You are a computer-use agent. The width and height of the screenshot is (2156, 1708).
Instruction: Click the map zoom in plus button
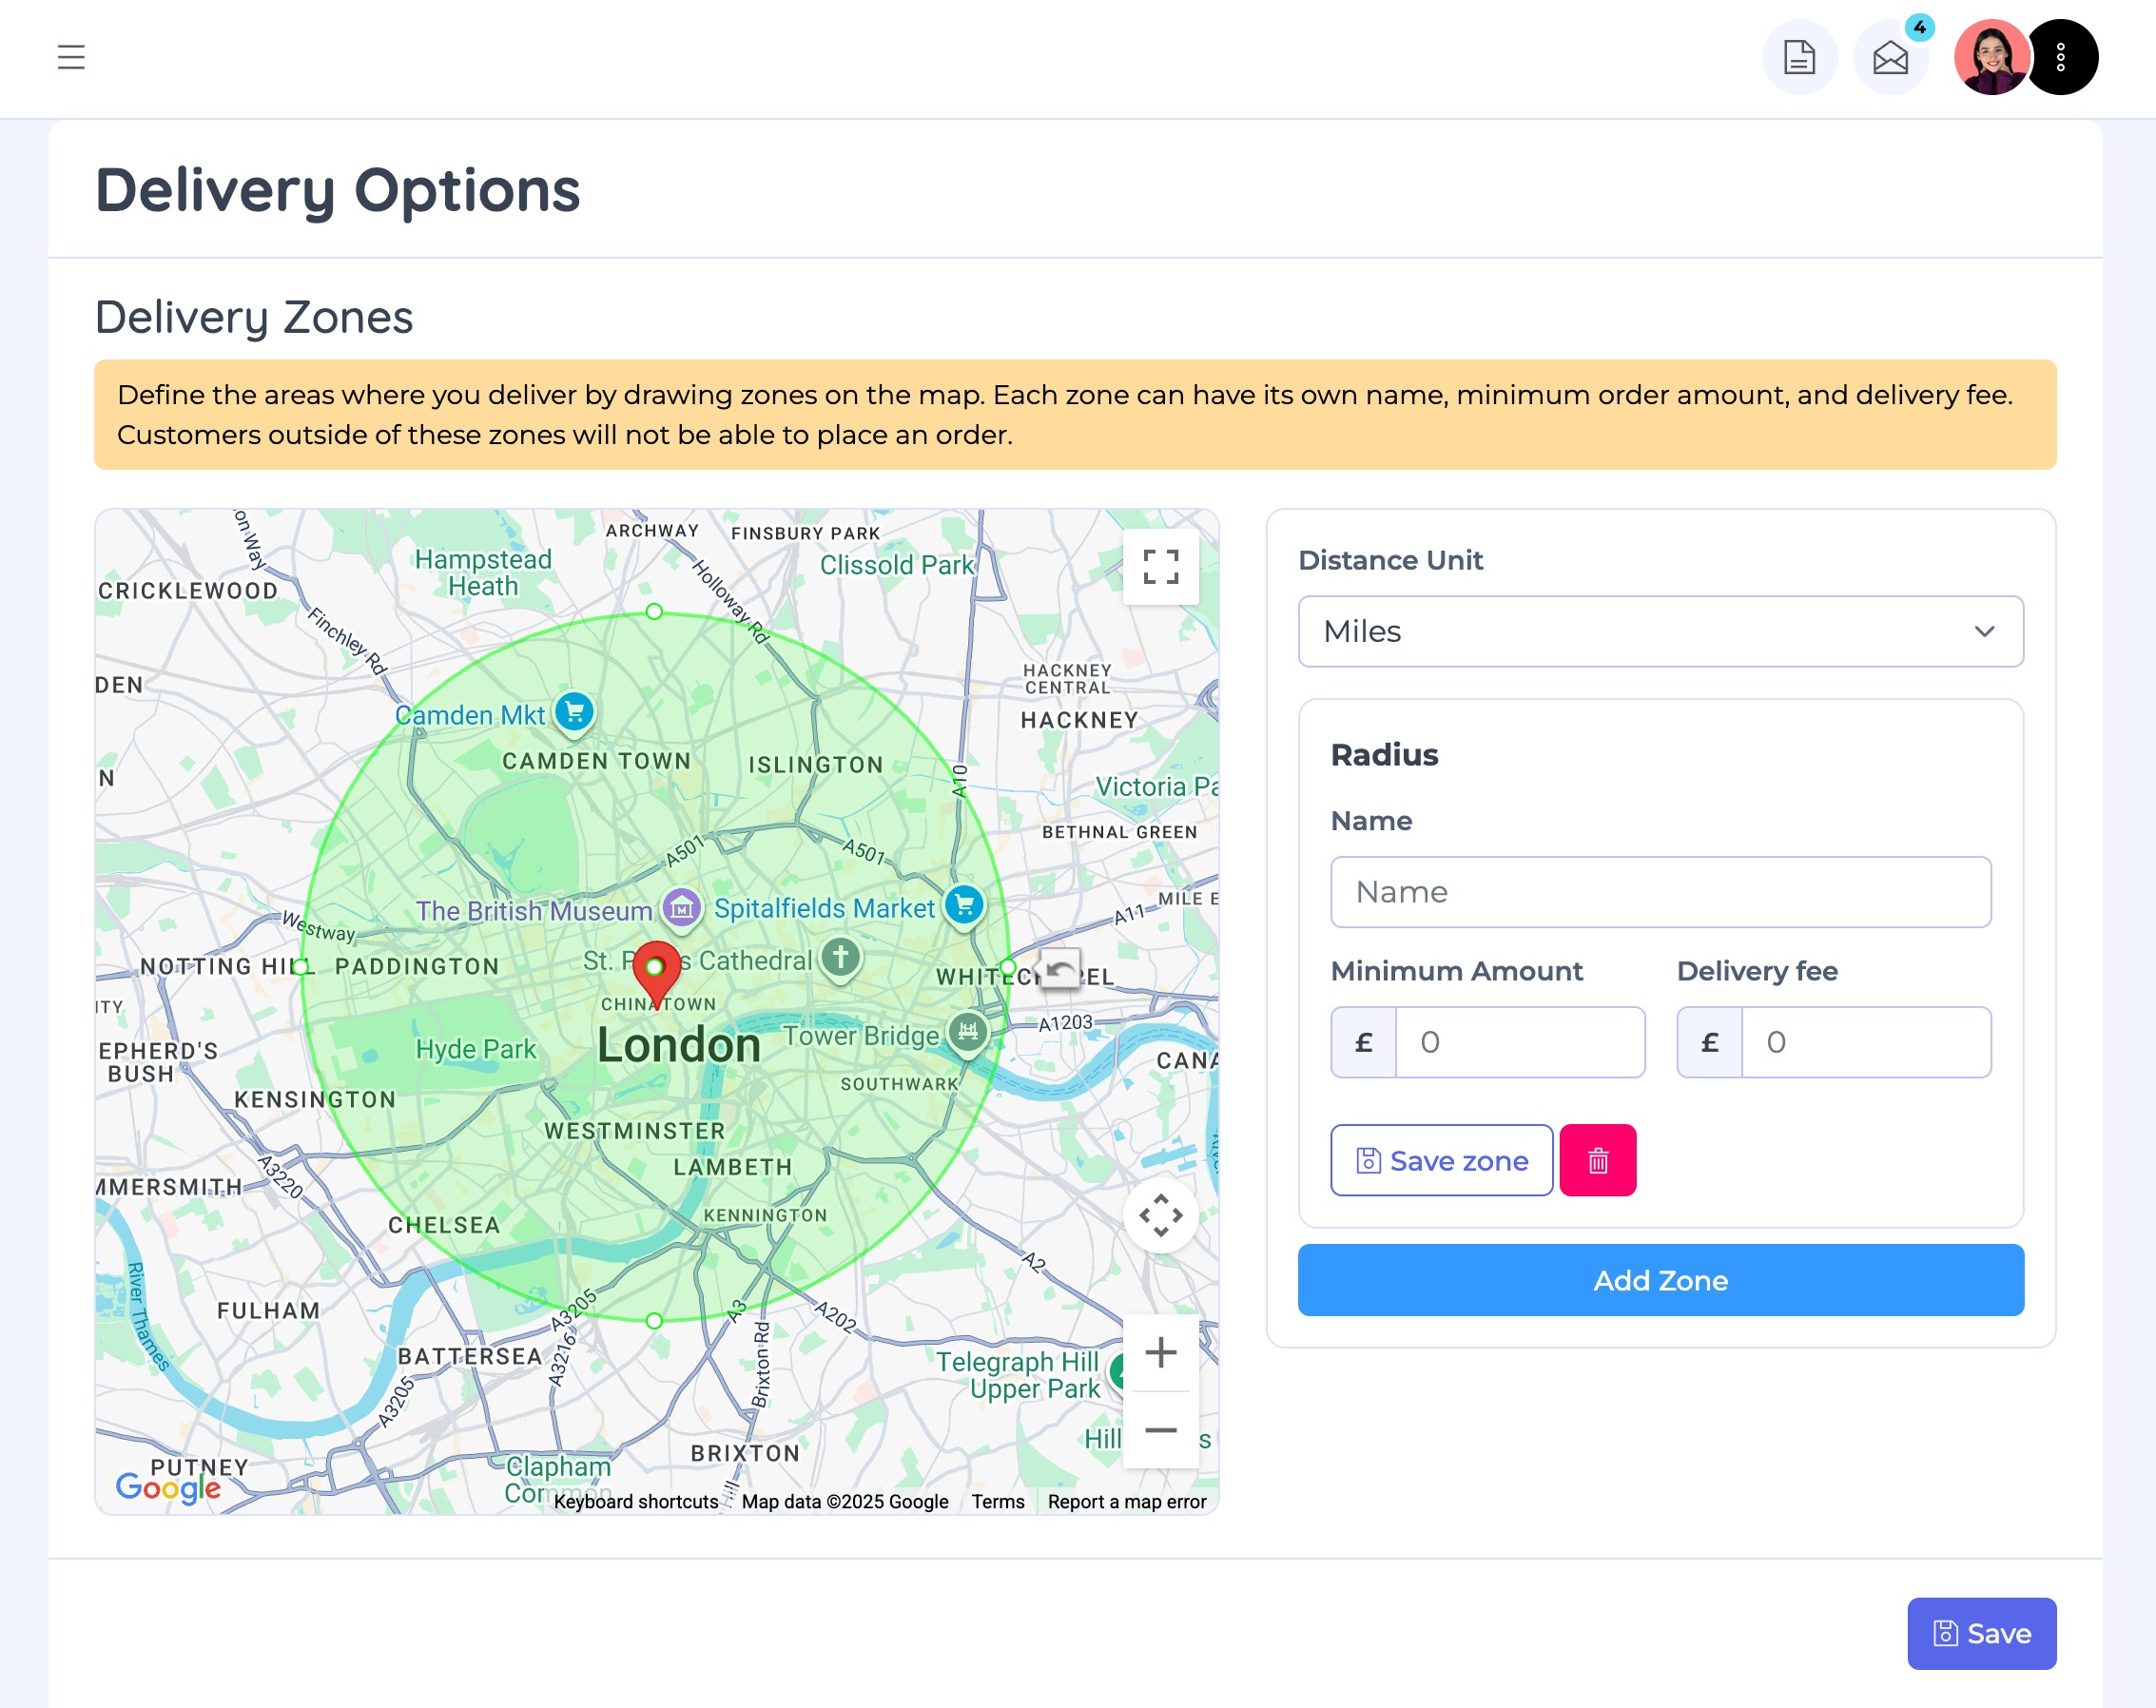pos(1160,1352)
